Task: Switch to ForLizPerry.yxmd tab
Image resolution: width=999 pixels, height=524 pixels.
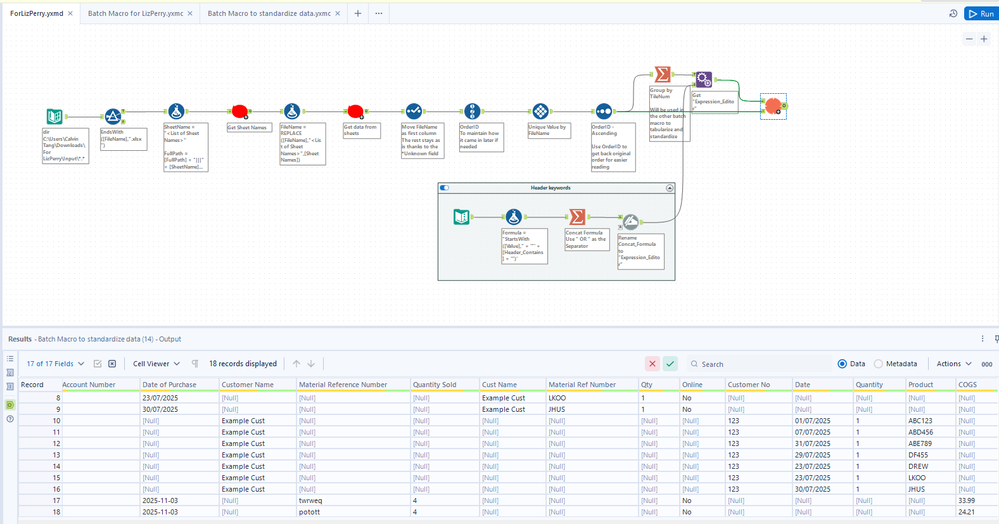Action: coord(36,13)
